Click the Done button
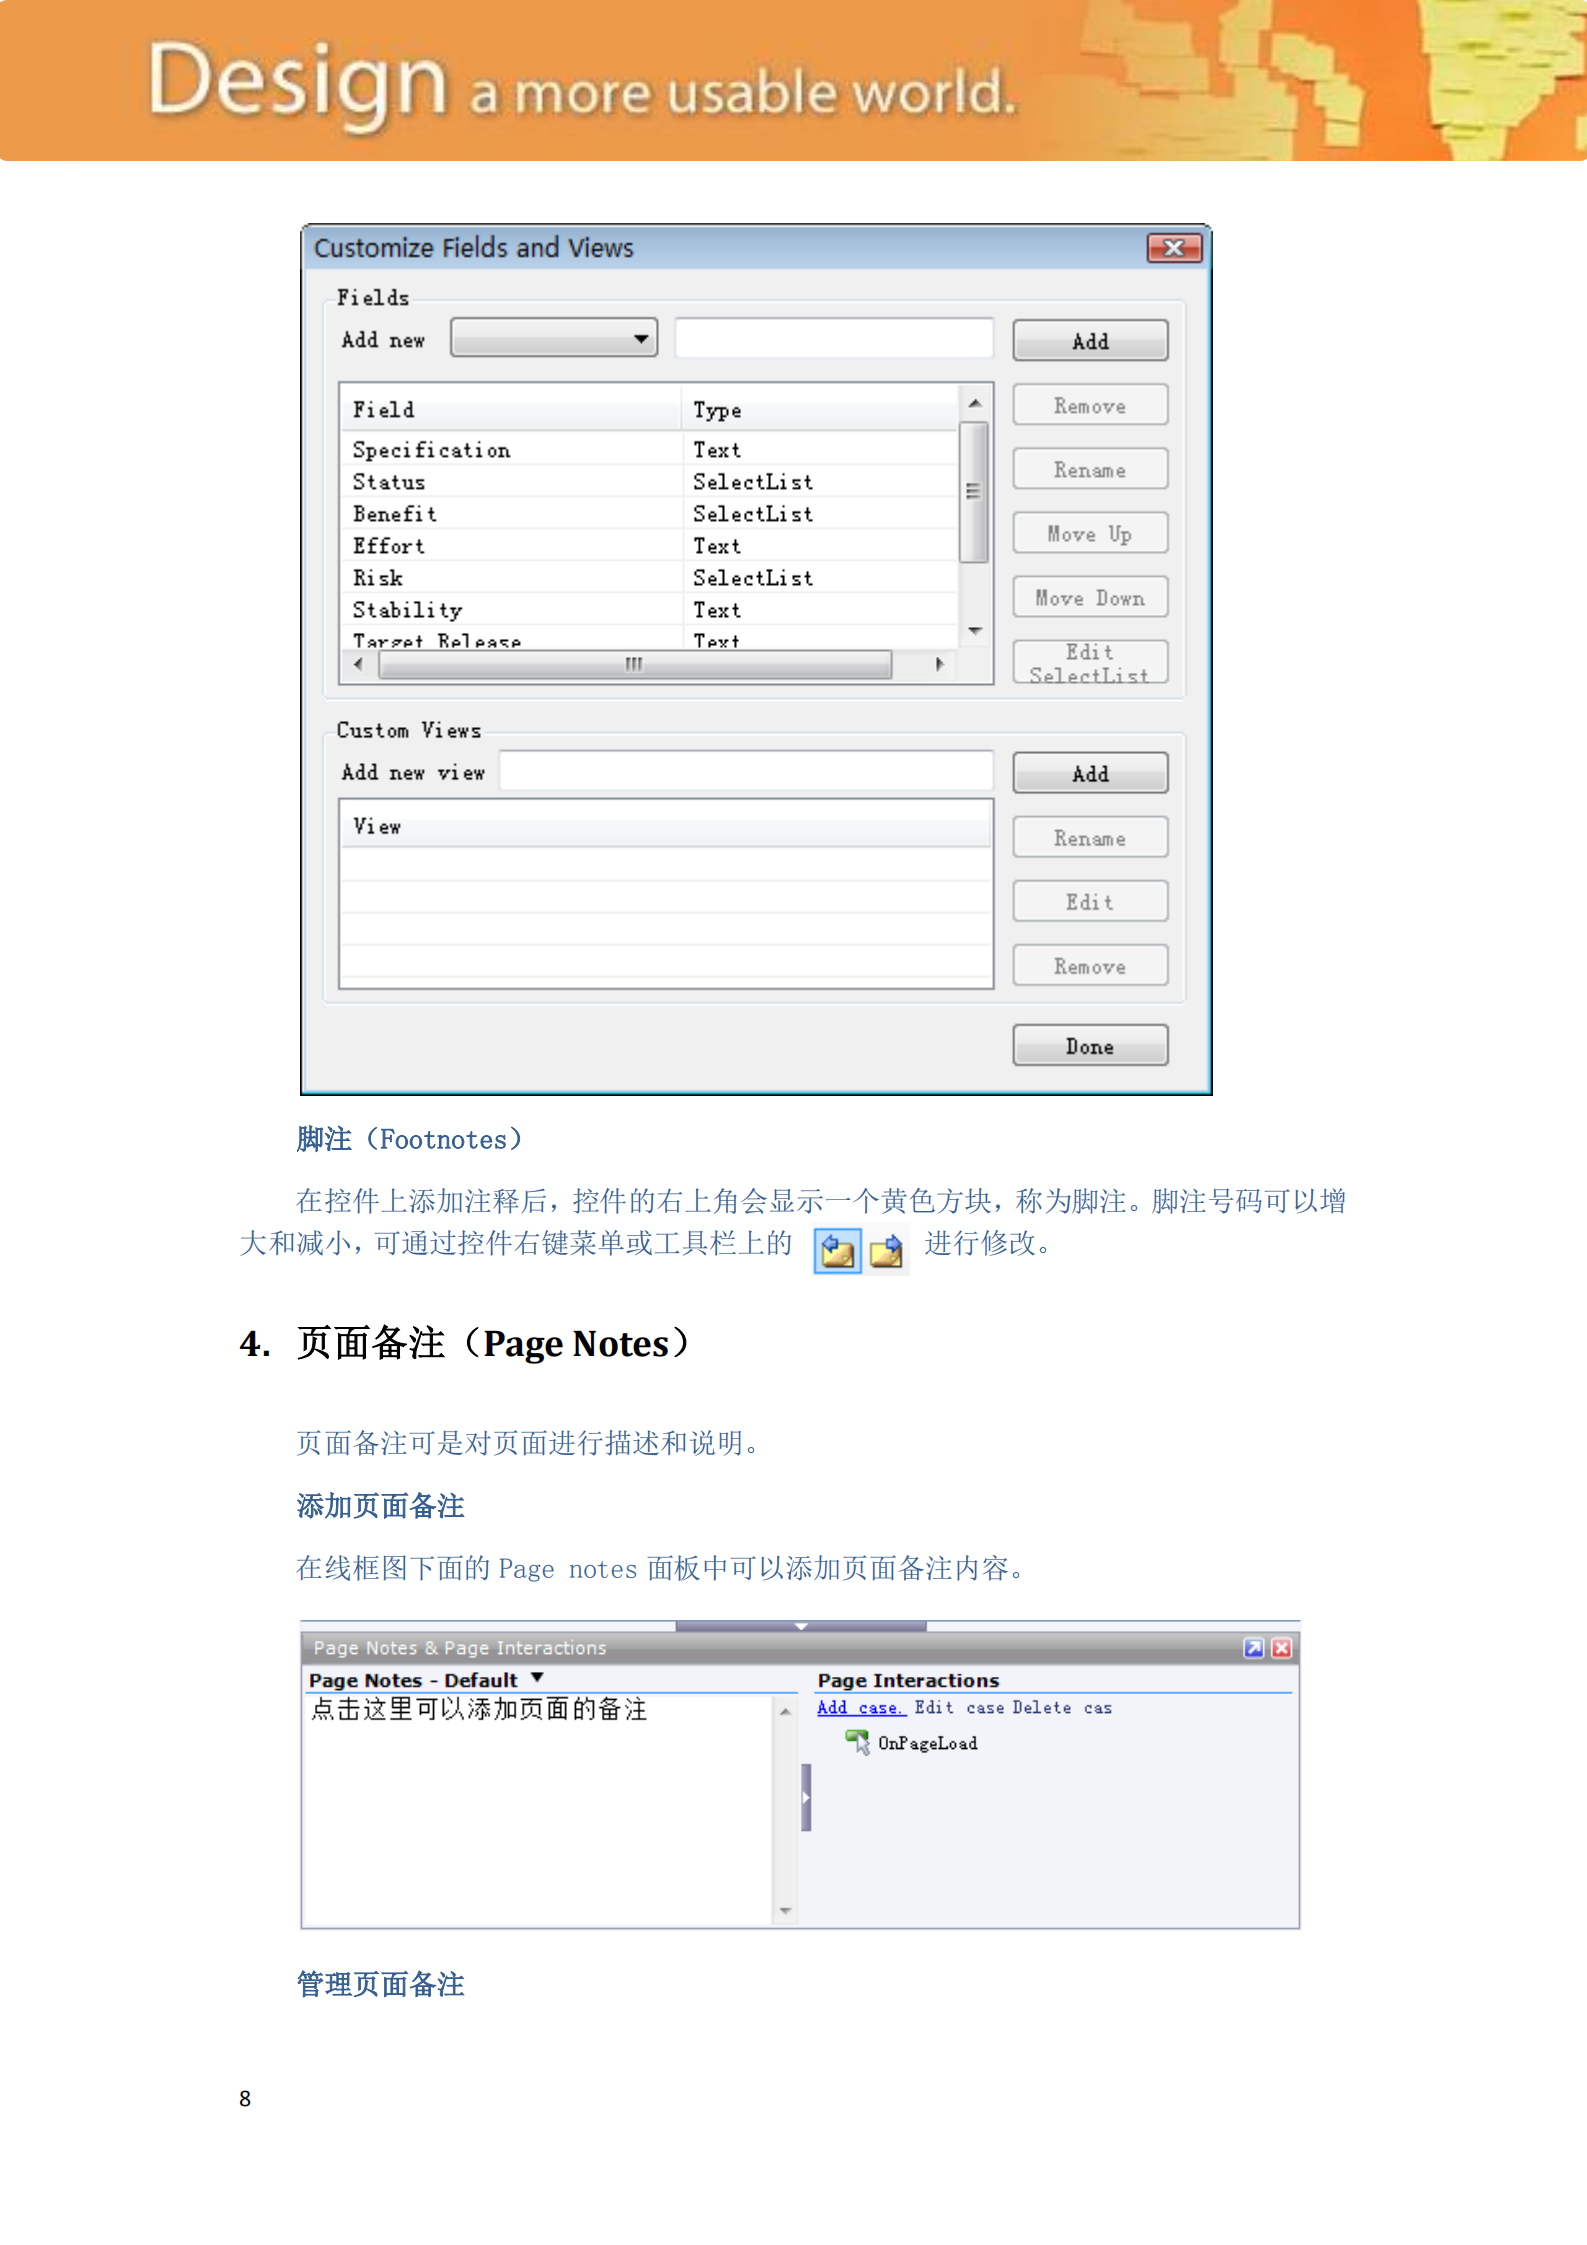This screenshot has width=1587, height=2245. [1090, 1046]
